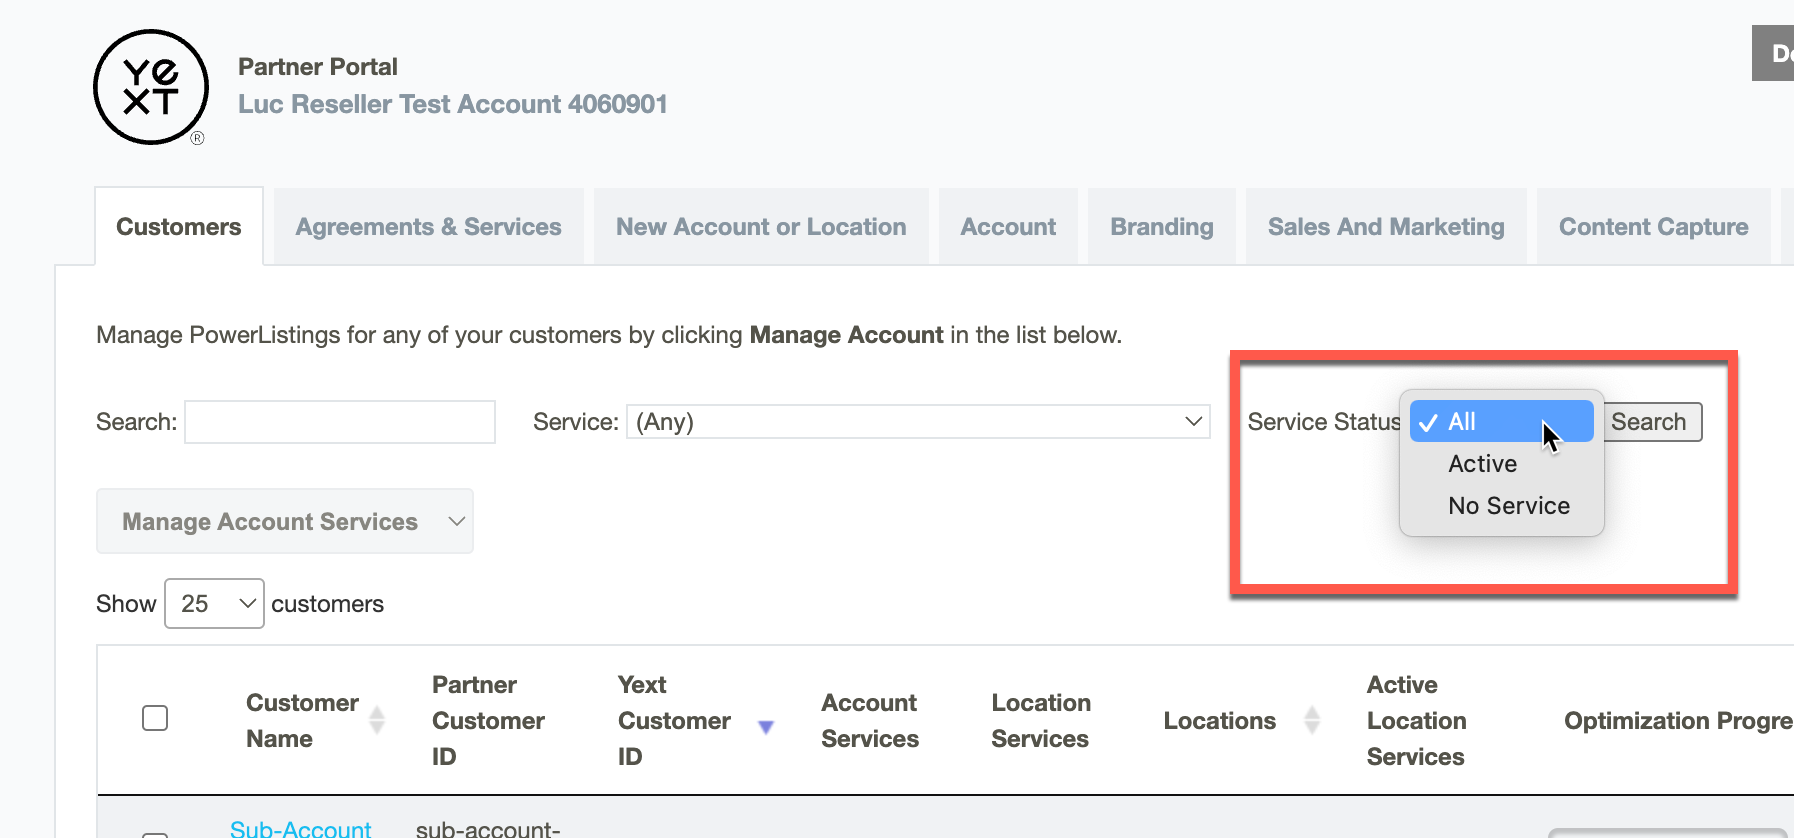The height and width of the screenshot is (838, 1794).
Task: Open New Account or Location tab
Action: point(761,227)
